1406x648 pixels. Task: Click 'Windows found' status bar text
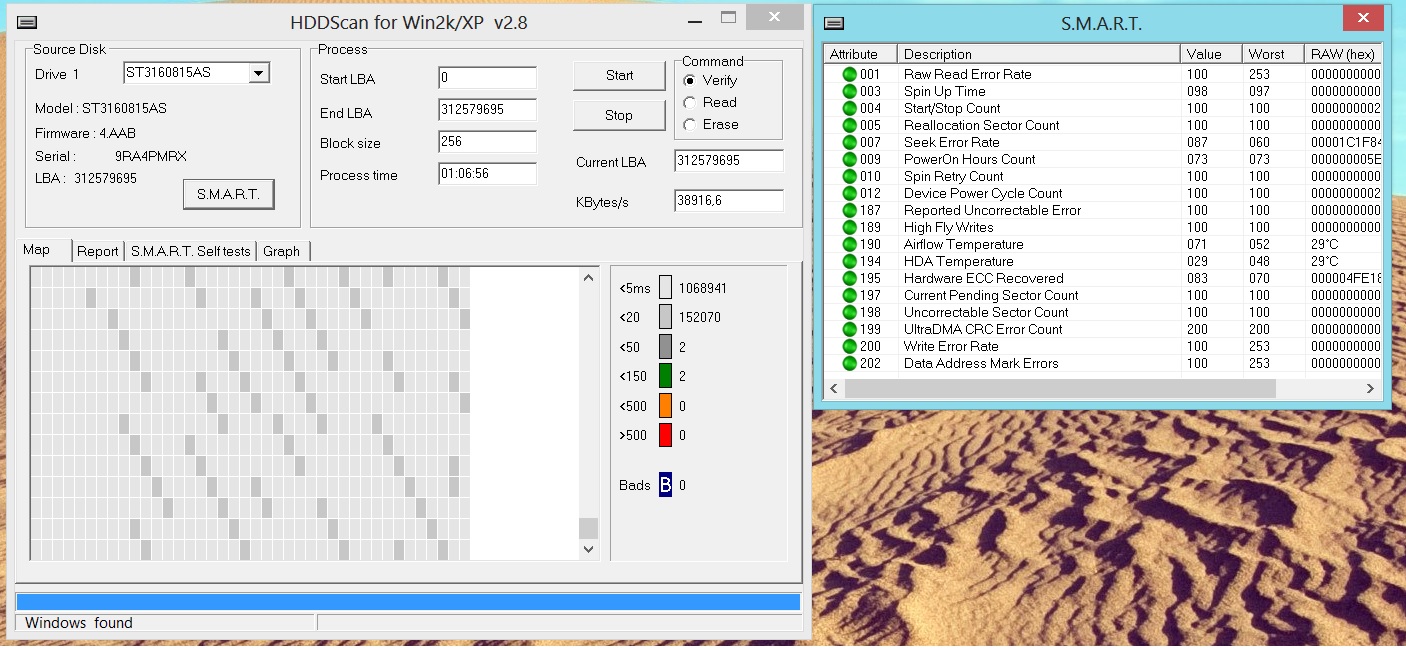[x=79, y=623]
